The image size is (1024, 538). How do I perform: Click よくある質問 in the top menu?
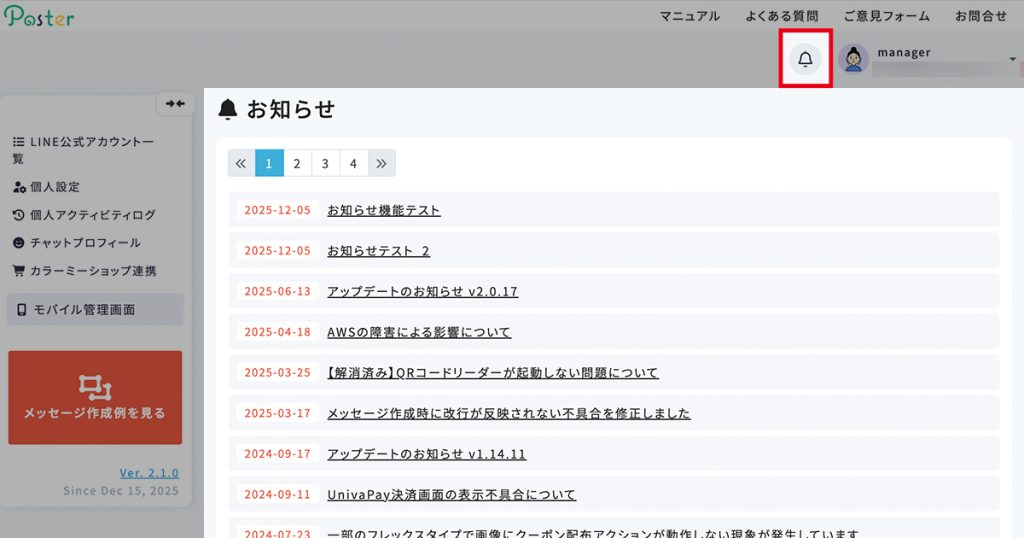(x=781, y=16)
